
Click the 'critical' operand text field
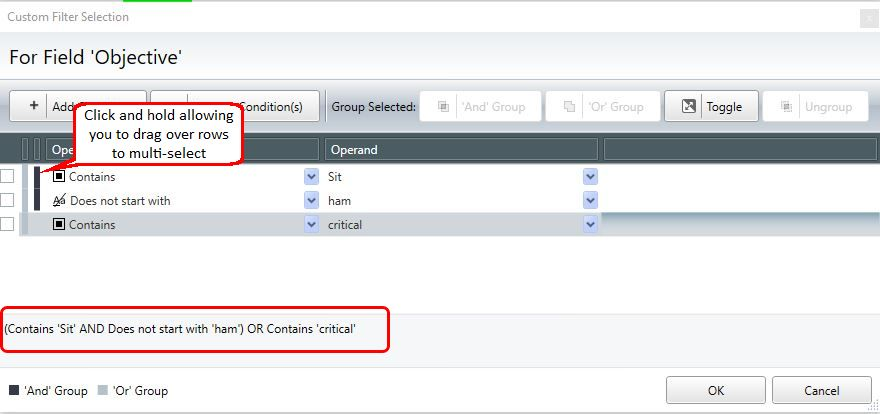pos(453,224)
